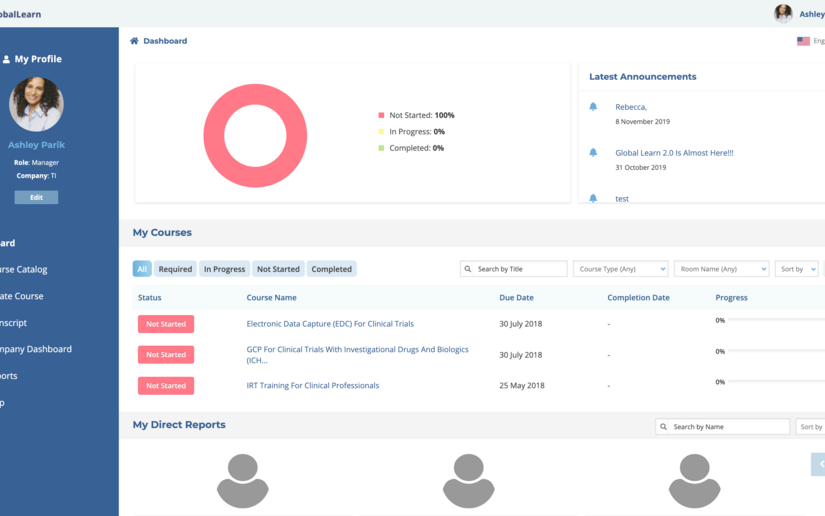Click the progress bar of GCP course
This screenshot has height=516, width=825.
776,350
